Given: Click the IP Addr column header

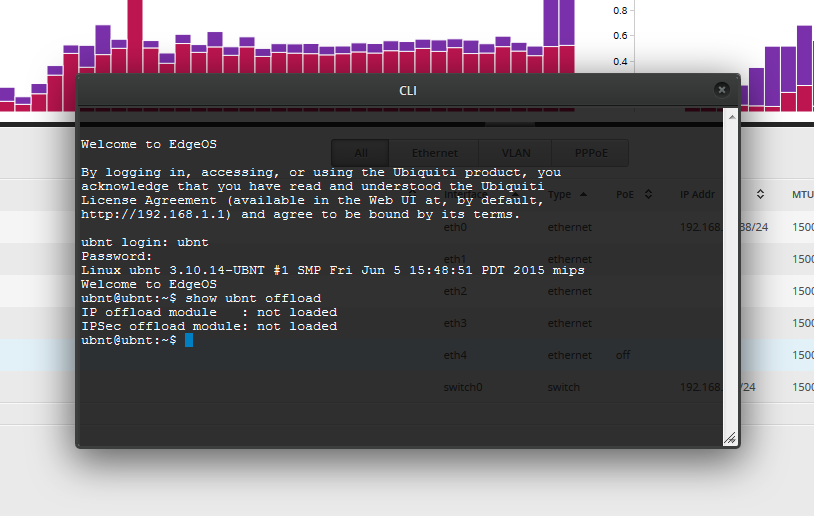Looking at the screenshot, I should point(697,194).
